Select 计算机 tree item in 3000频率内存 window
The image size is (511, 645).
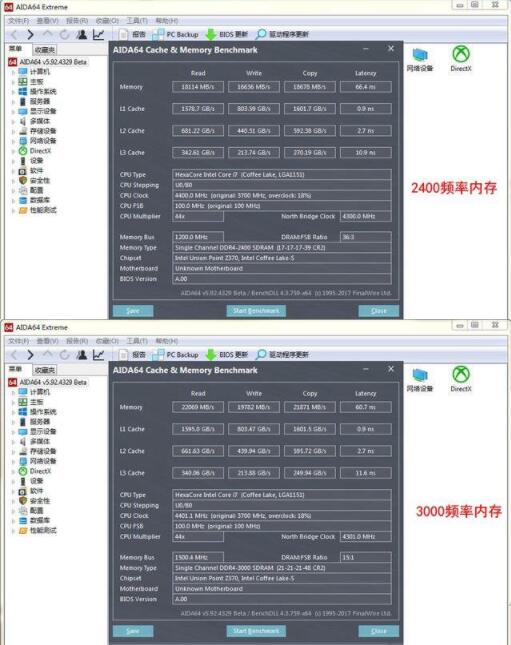point(35,392)
